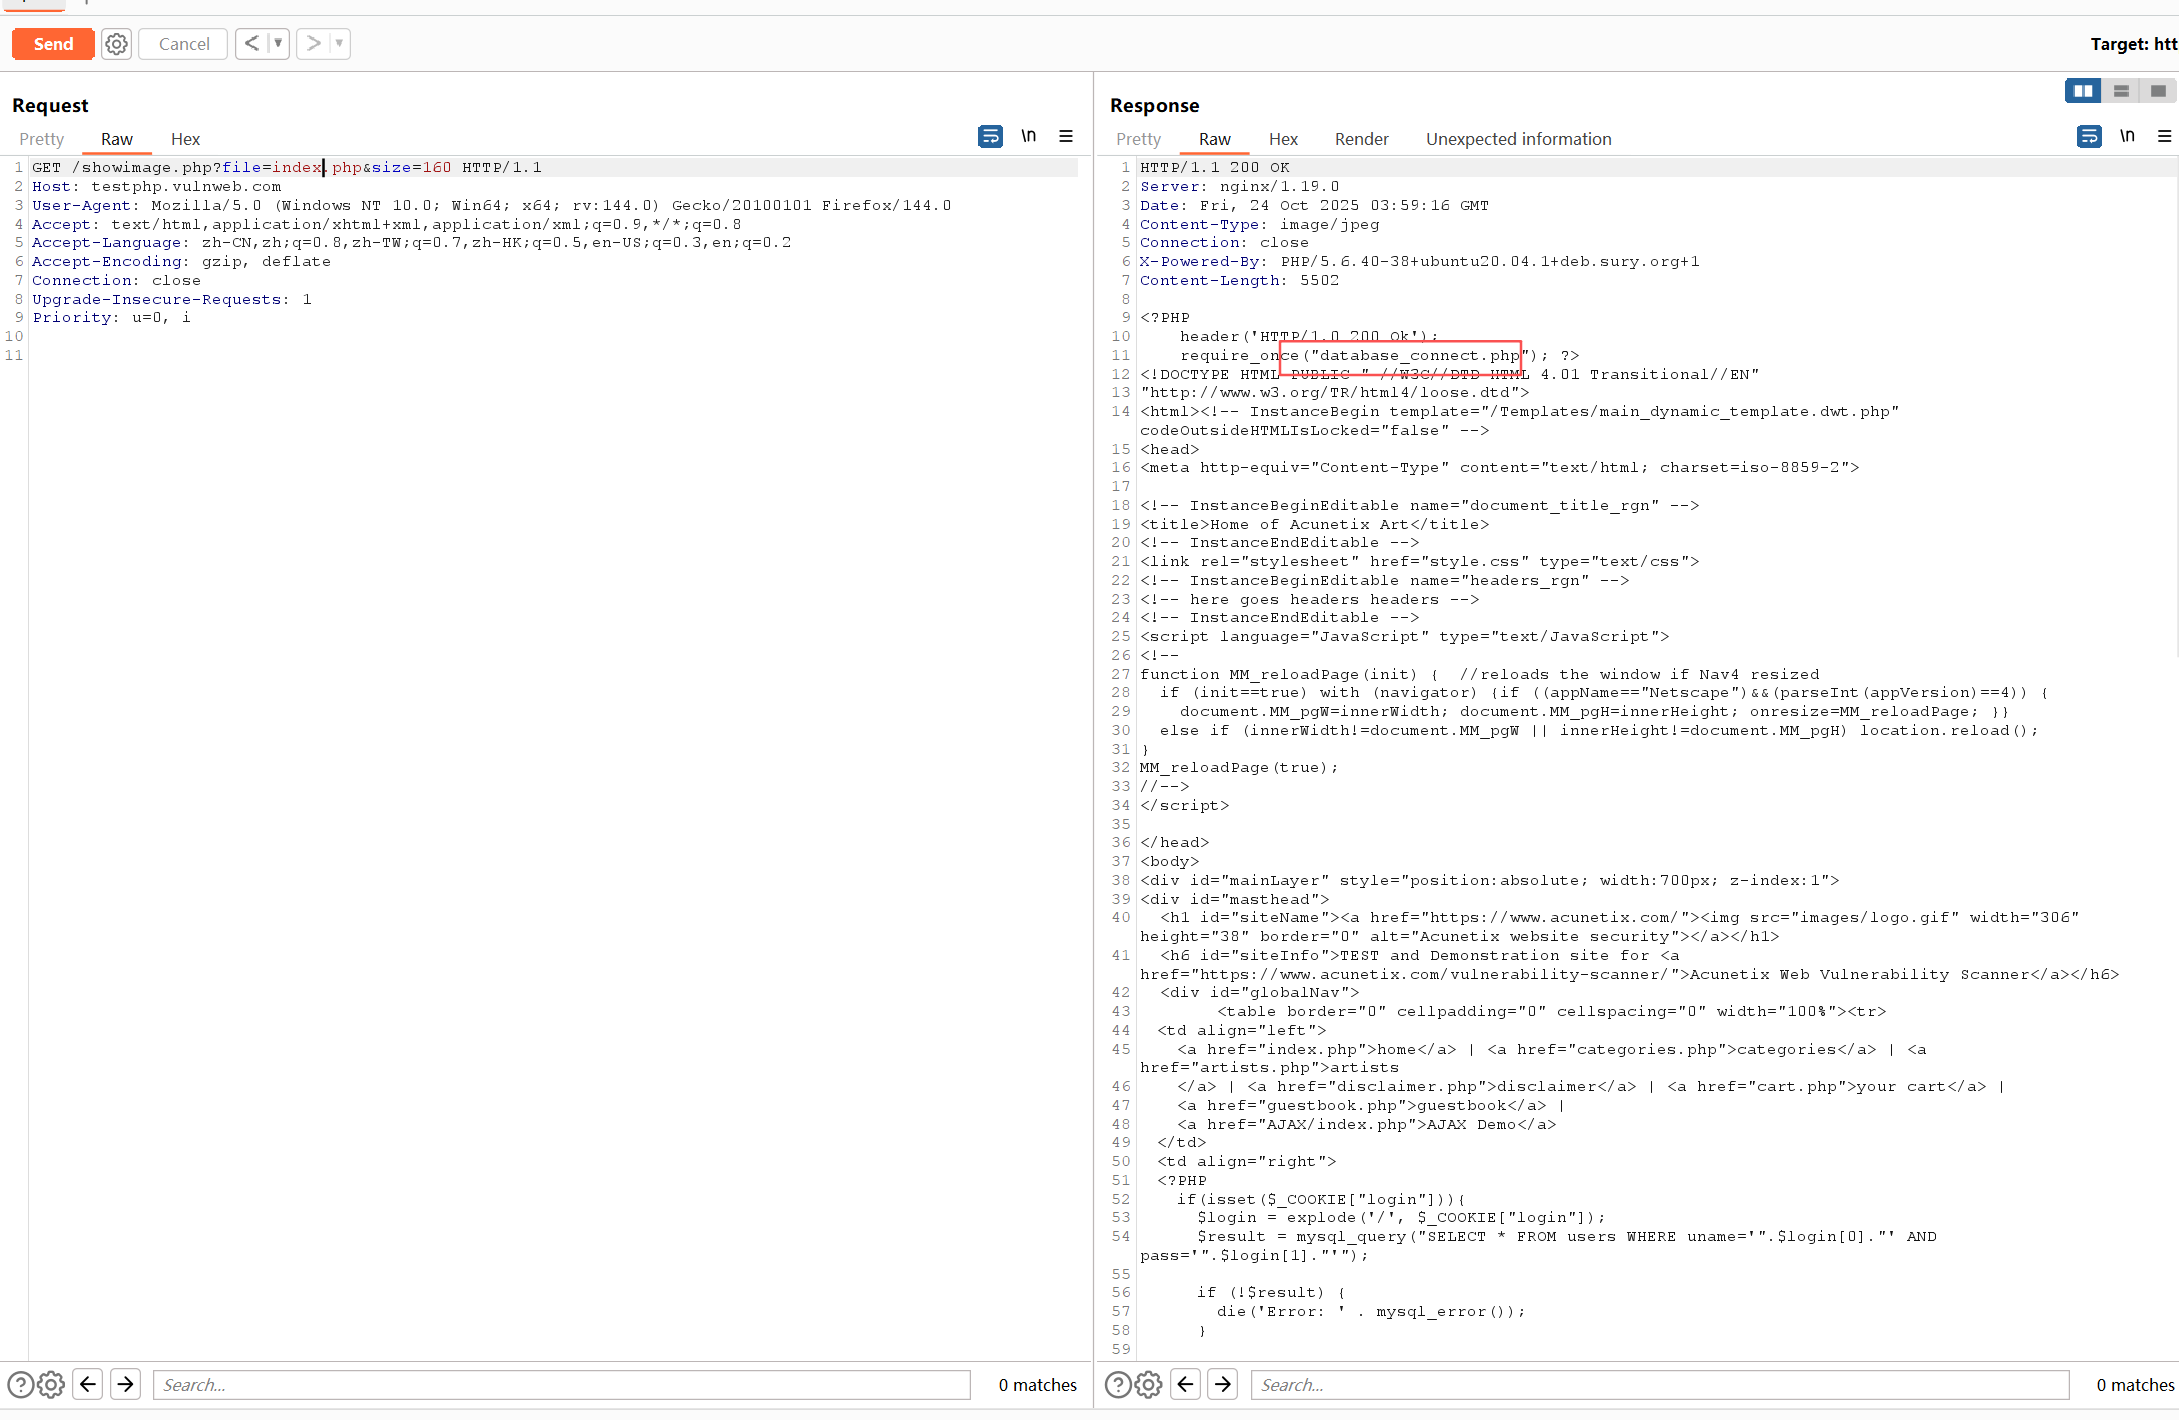Open Request search help icon
The image size is (2179, 1420).
[x=20, y=1385]
